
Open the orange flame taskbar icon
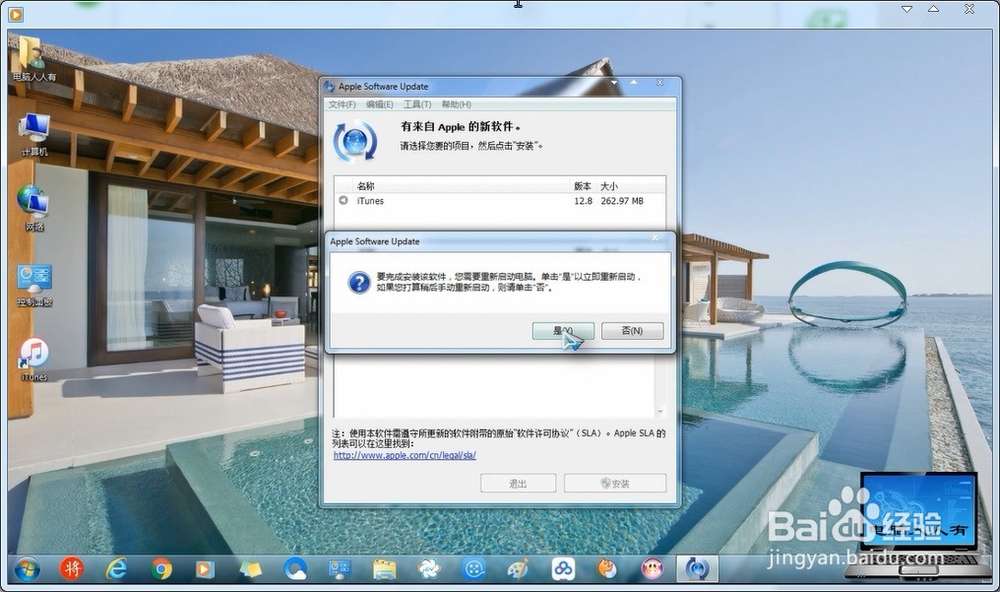point(607,568)
